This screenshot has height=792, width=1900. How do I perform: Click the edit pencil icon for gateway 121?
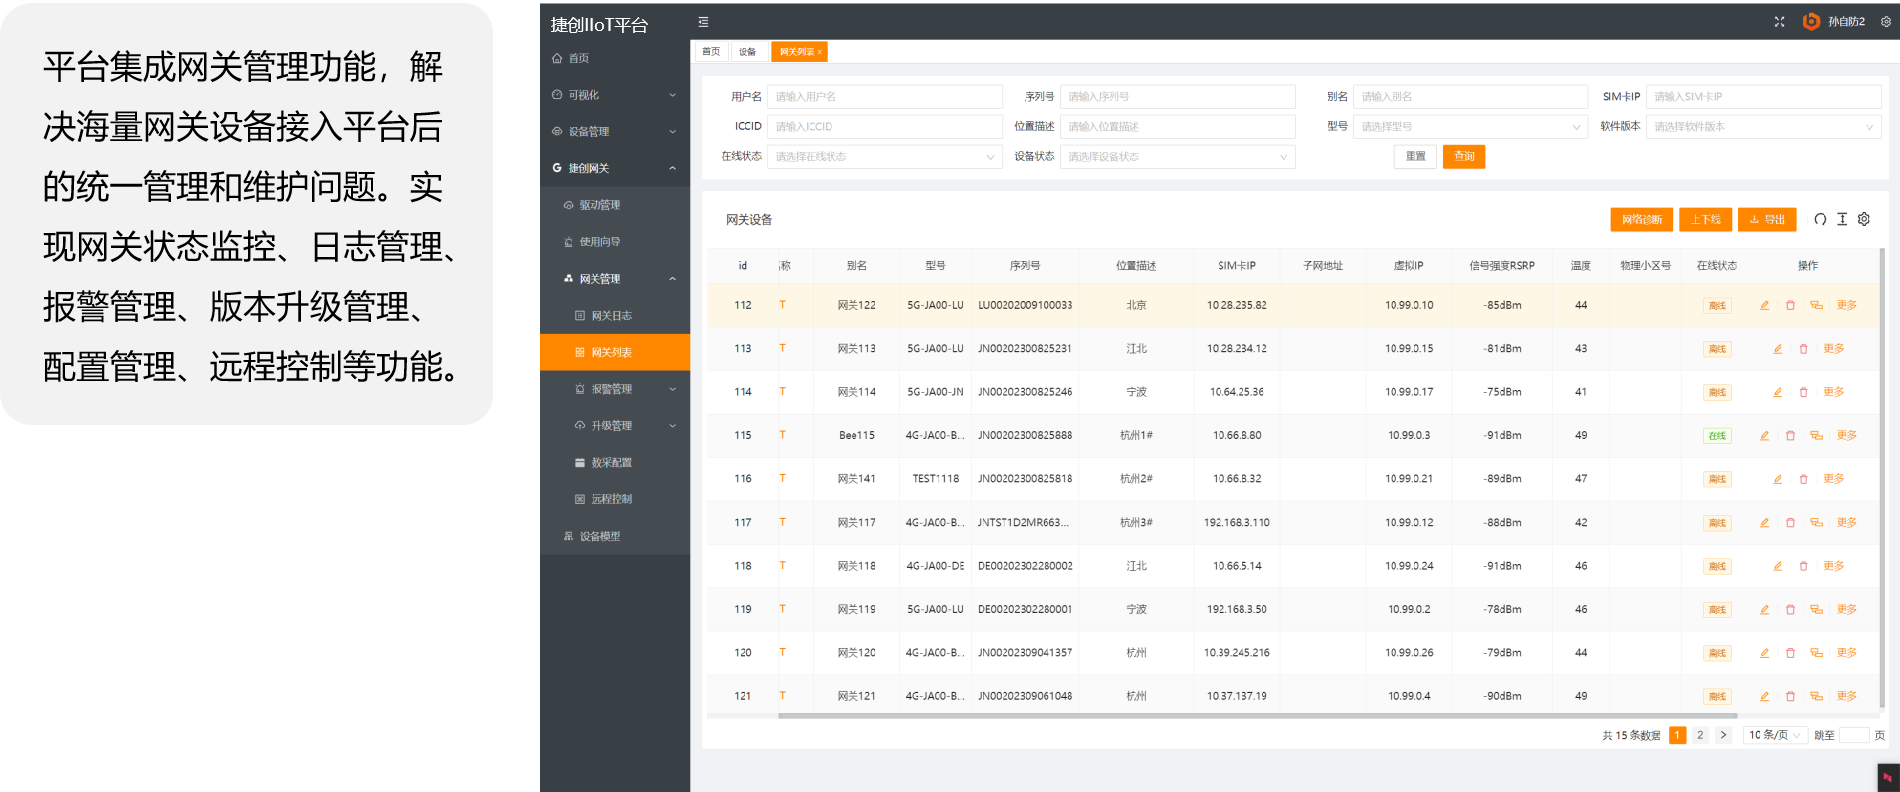pos(1764,696)
